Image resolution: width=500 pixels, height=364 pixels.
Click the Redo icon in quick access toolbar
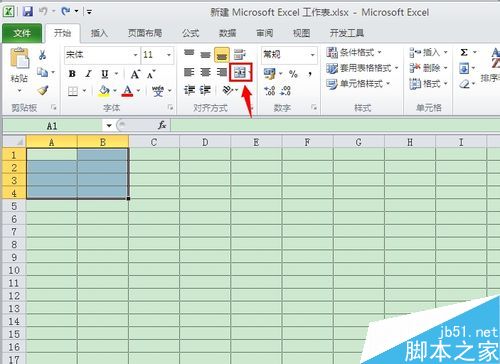click(66, 12)
